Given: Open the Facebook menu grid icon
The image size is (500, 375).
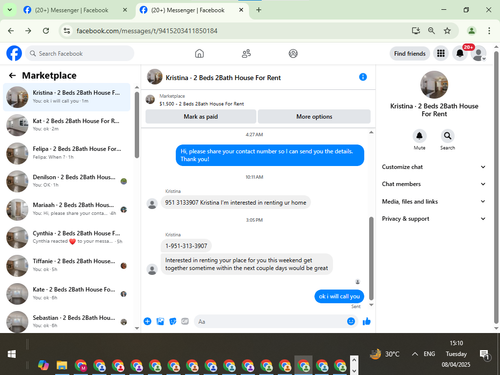Looking at the screenshot, I should click(441, 53).
